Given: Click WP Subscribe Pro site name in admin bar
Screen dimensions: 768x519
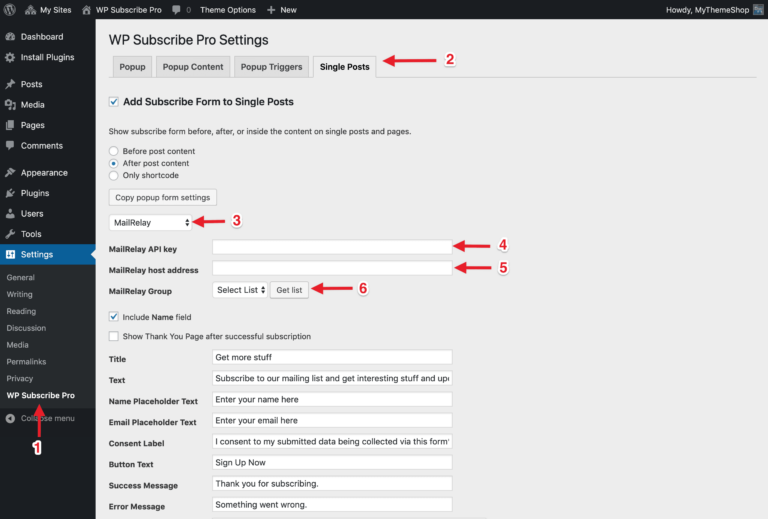Looking at the screenshot, I should [129, 10].
